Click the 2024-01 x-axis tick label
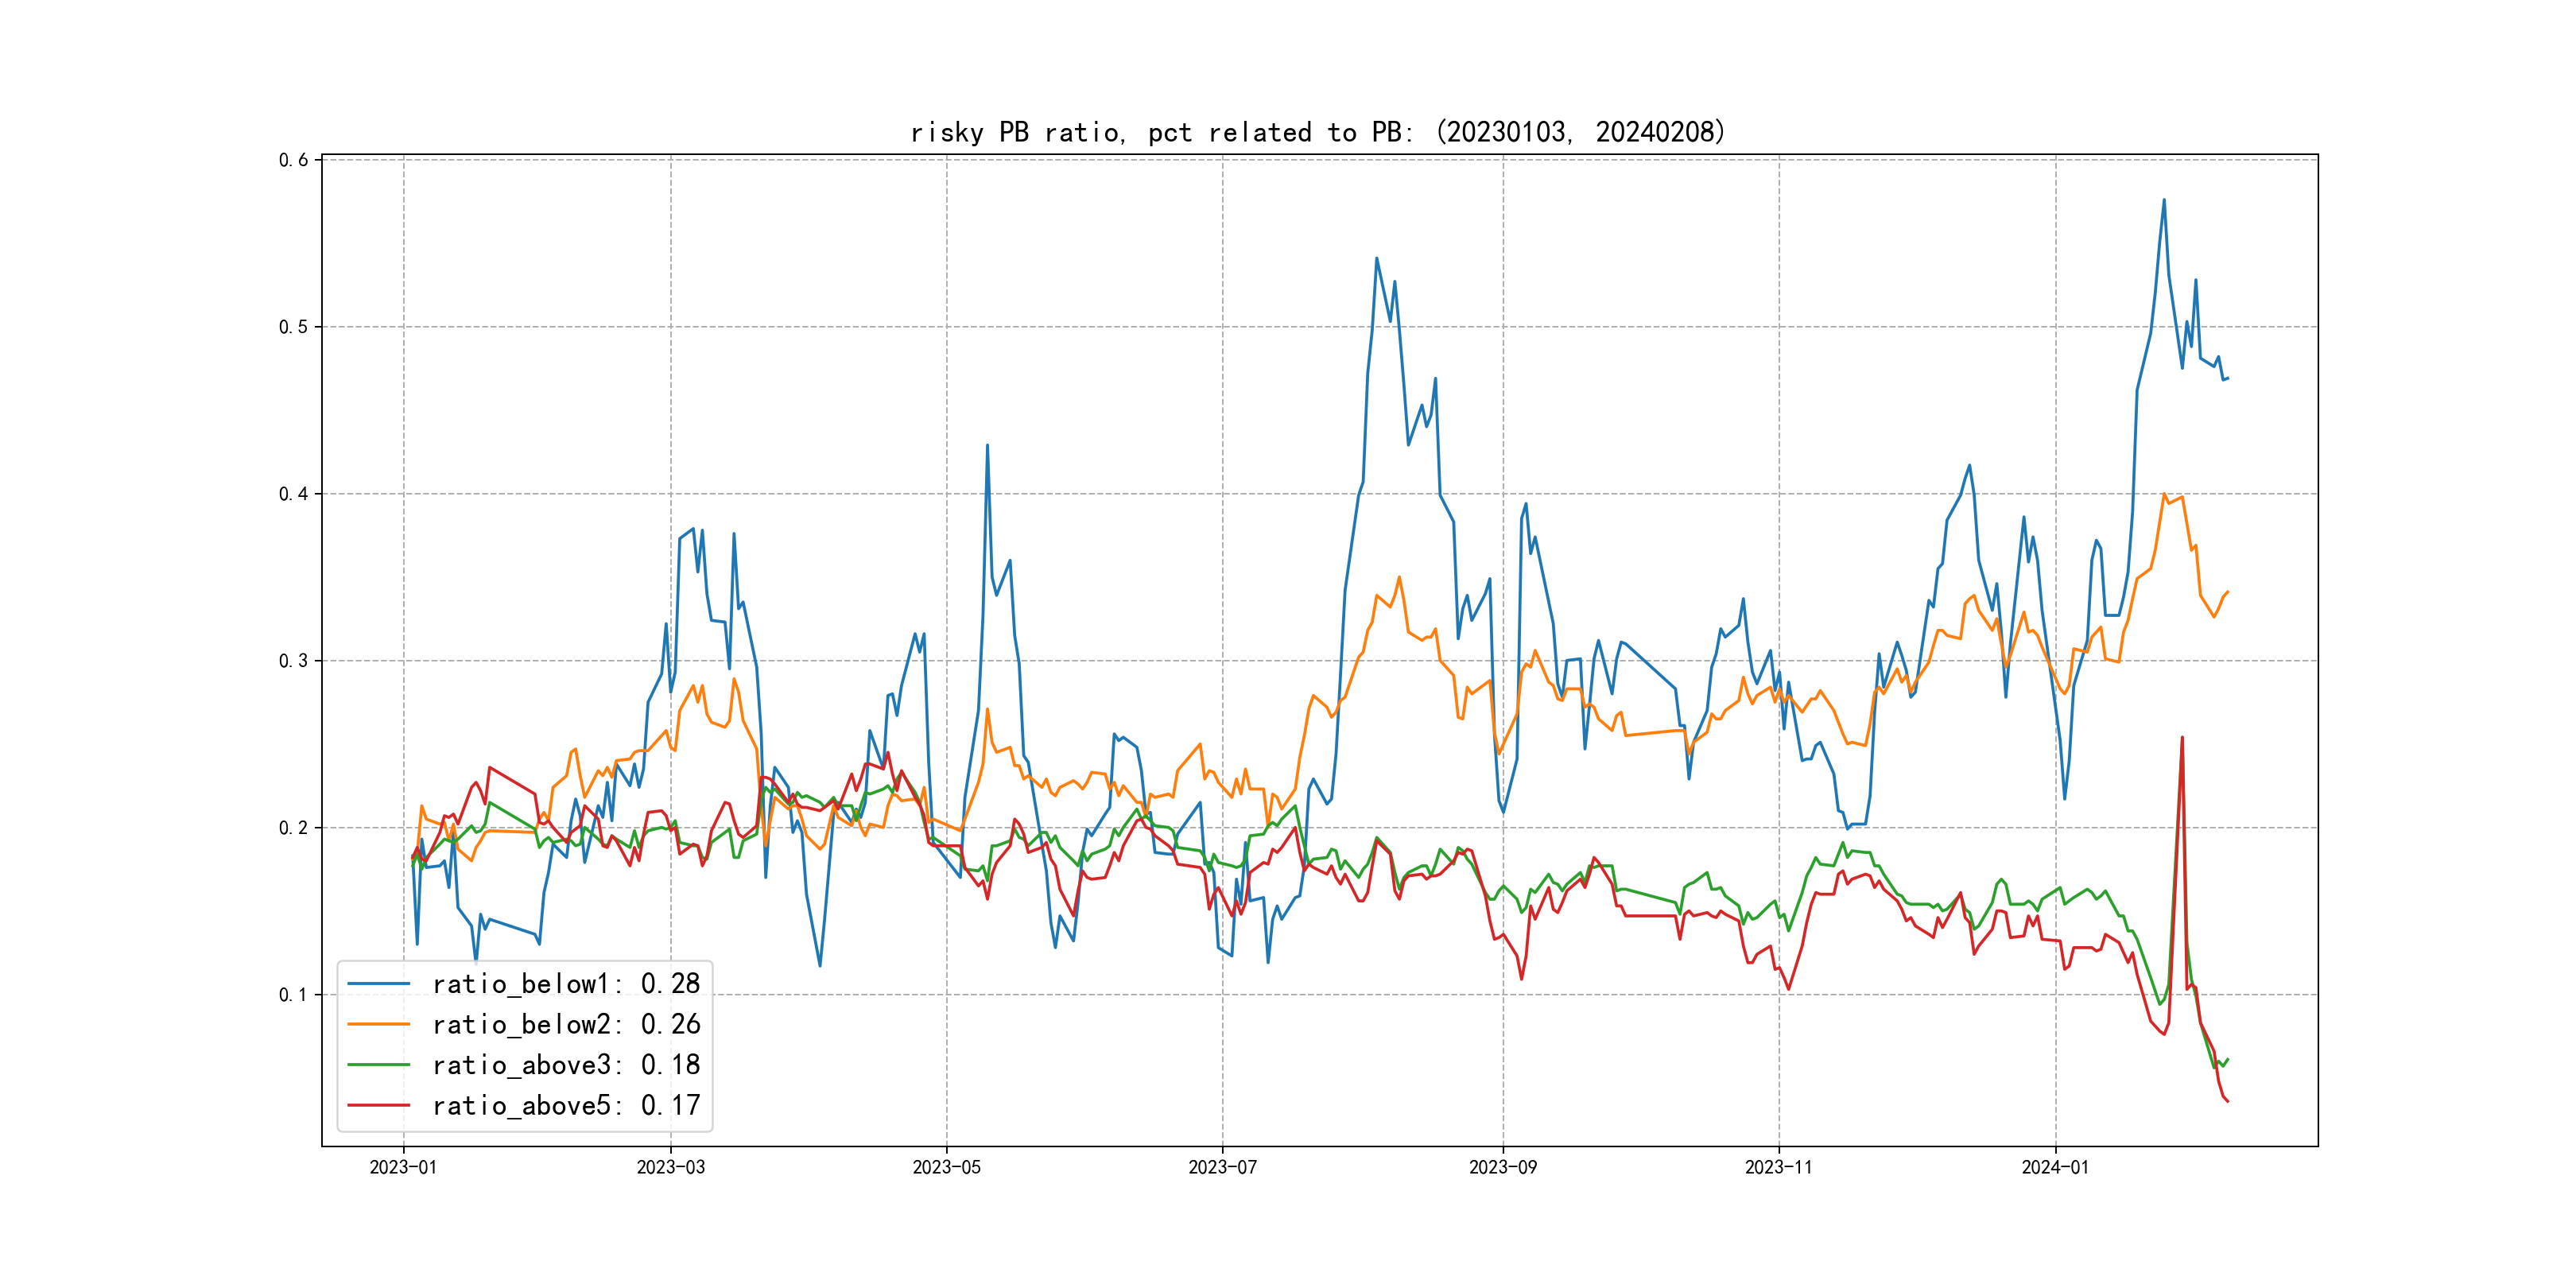The height and width of the screenshot is (1288, 2576). 2055,1167
